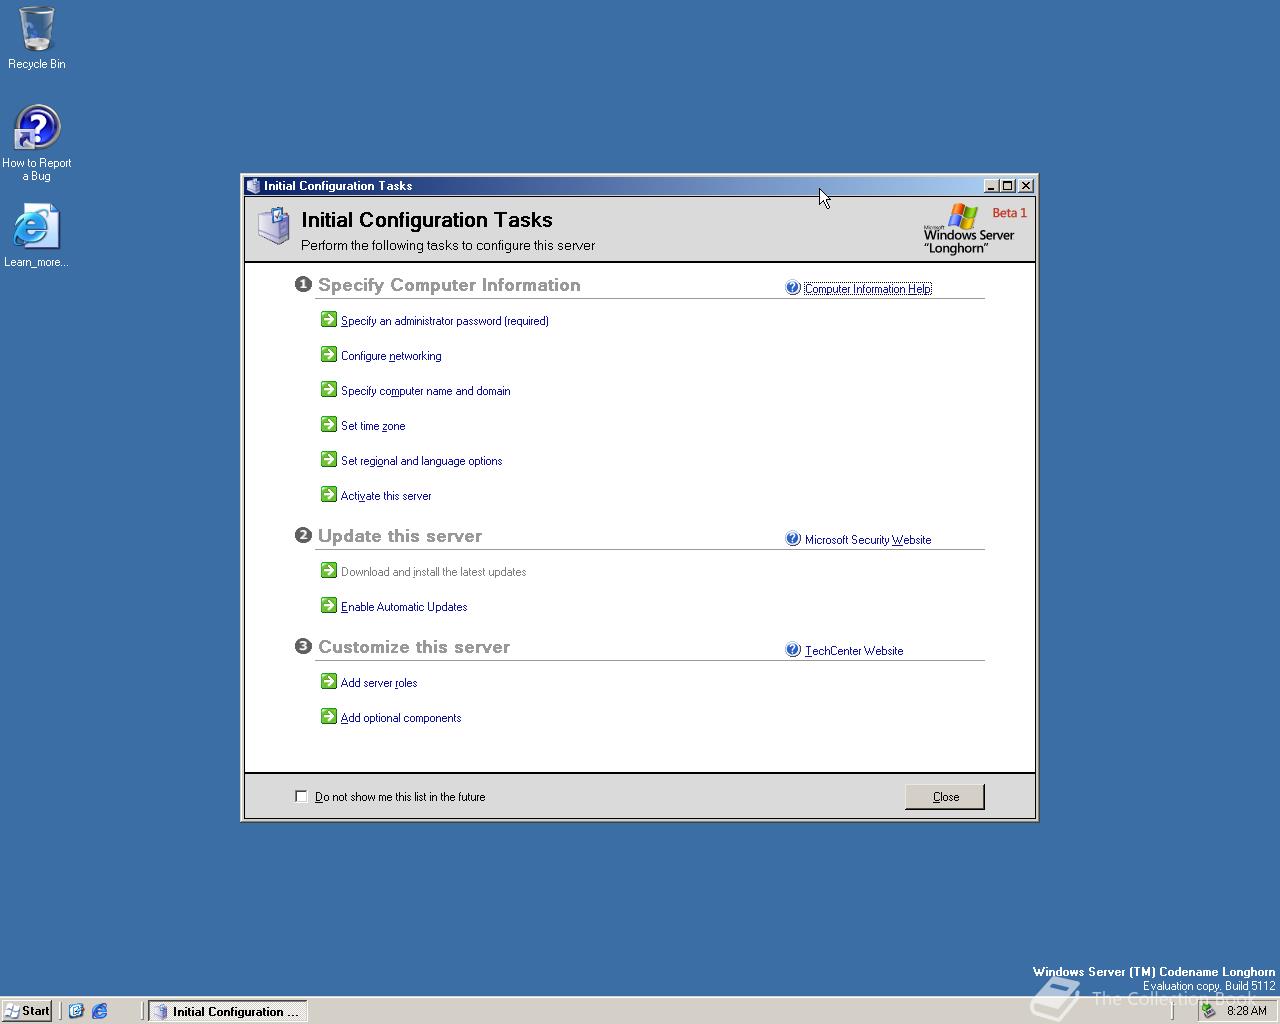The image size is (1280, 1024).
Task: Click Update this server heading
Action: 400,536
